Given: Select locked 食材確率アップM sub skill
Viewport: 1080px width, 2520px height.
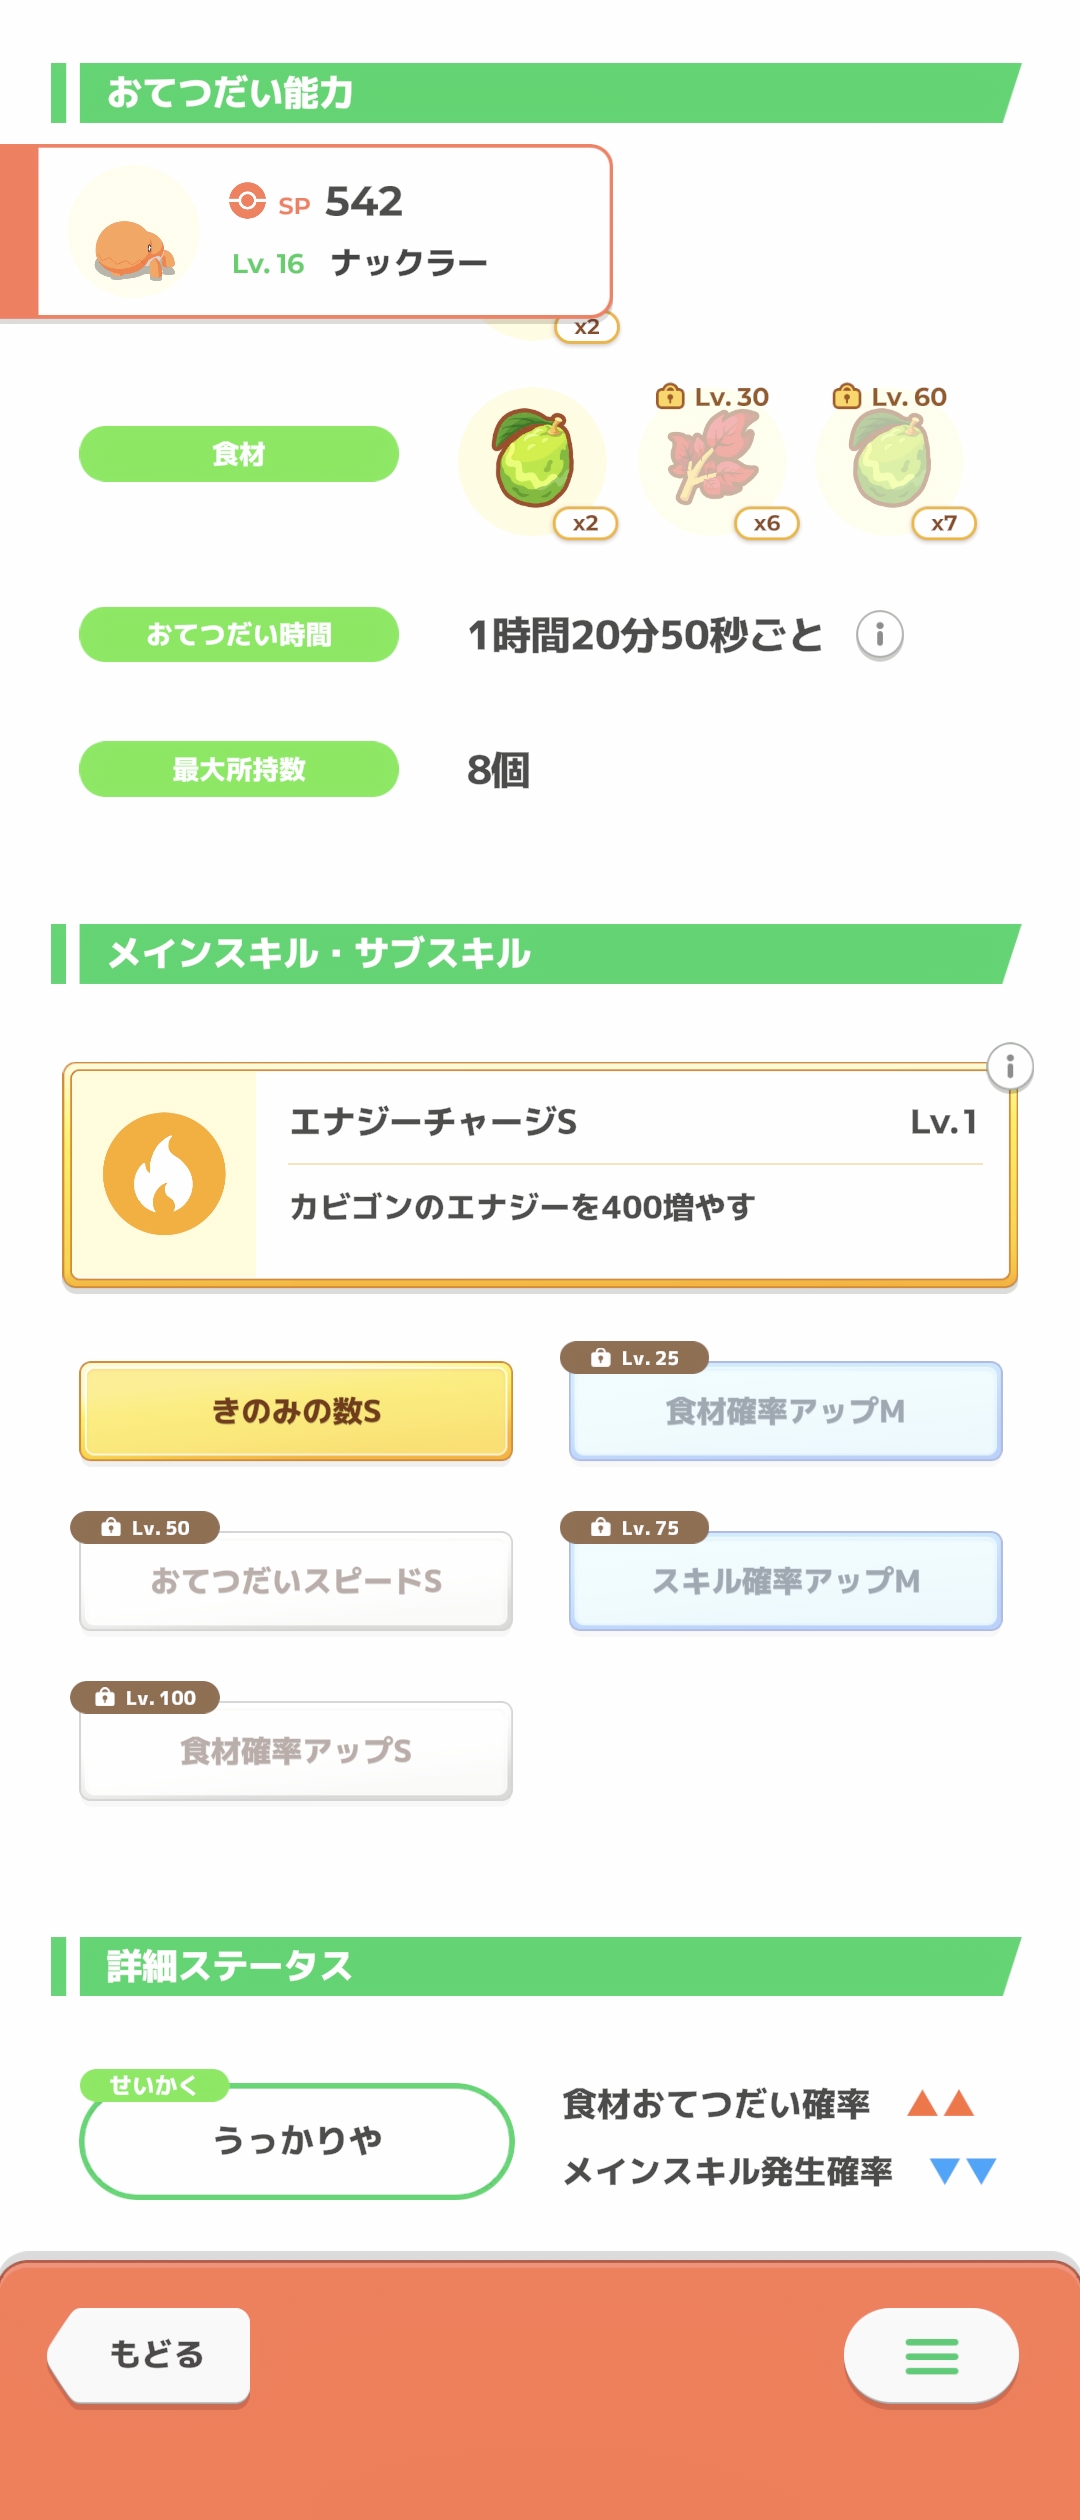Looking at the screenshot, I should pos(786,1411).
